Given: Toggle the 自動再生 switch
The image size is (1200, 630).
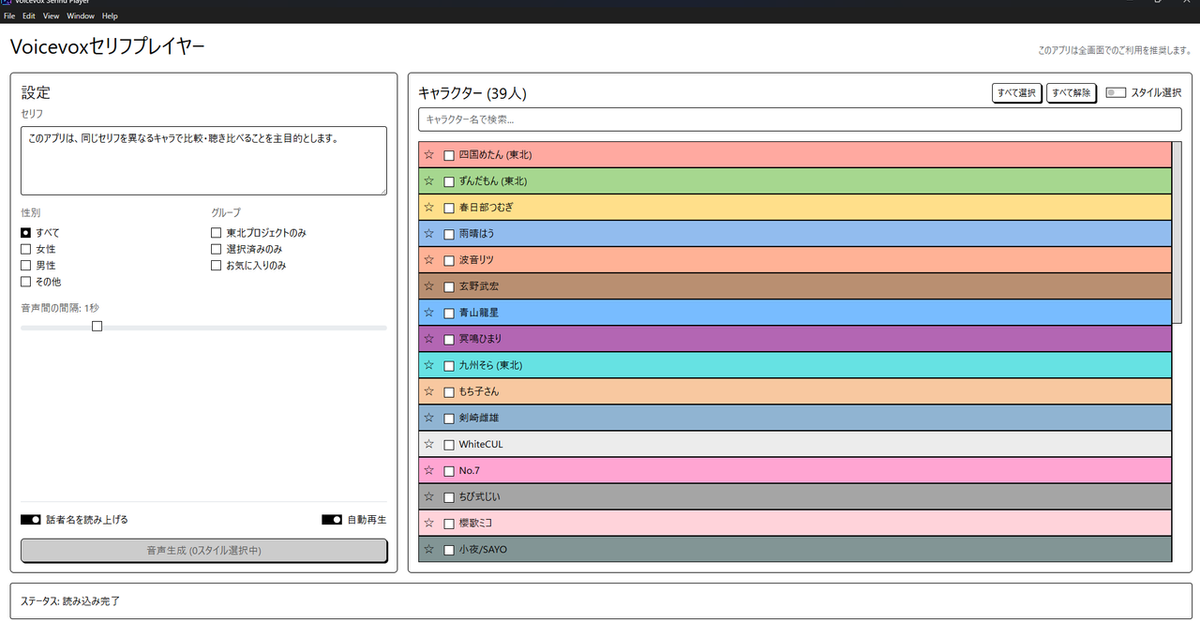Looking at the screenshot, I should (x=332, y=520).
